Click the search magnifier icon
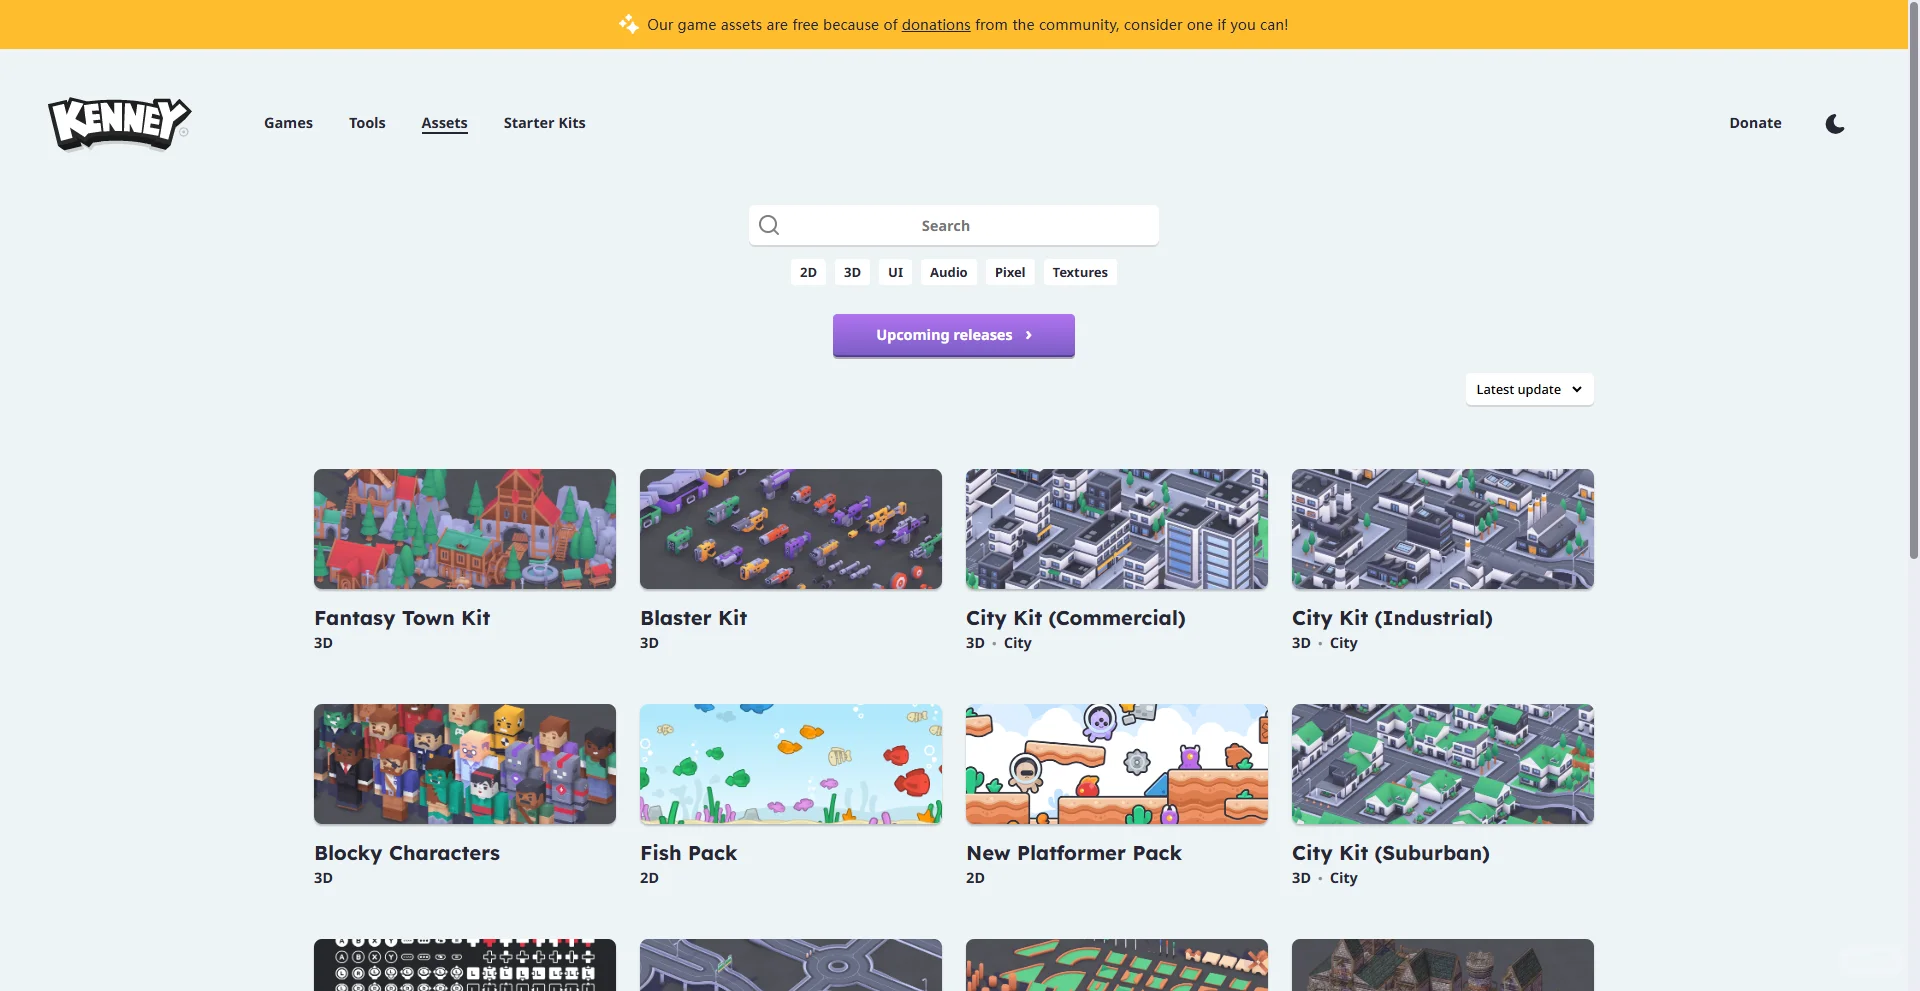Screen dimensions: 1920x991 point(769,225)
